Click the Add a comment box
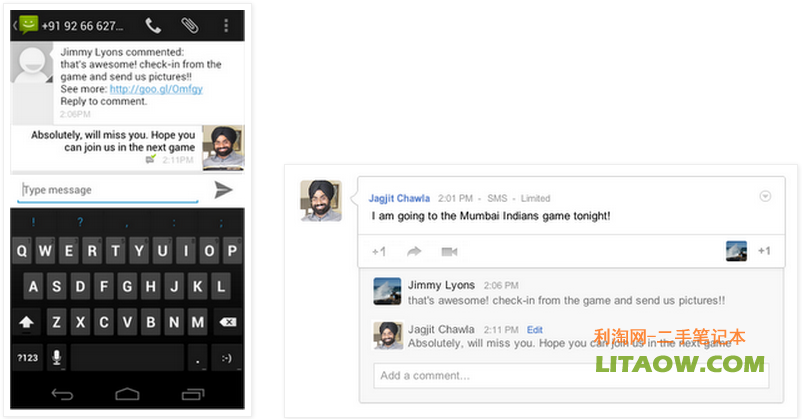The image size is (802, 419). pyautogui.click(x=570, y=376)
